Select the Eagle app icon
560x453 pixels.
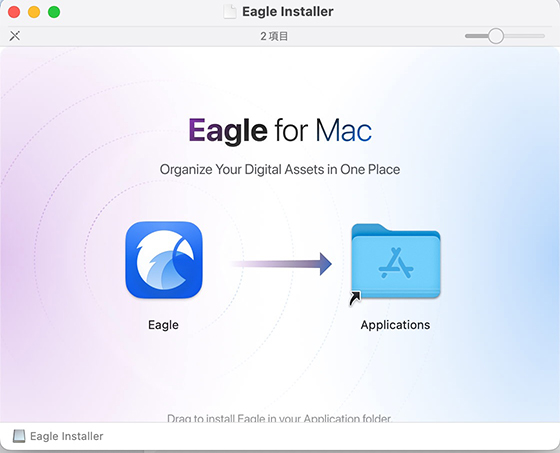coord(164,260)
